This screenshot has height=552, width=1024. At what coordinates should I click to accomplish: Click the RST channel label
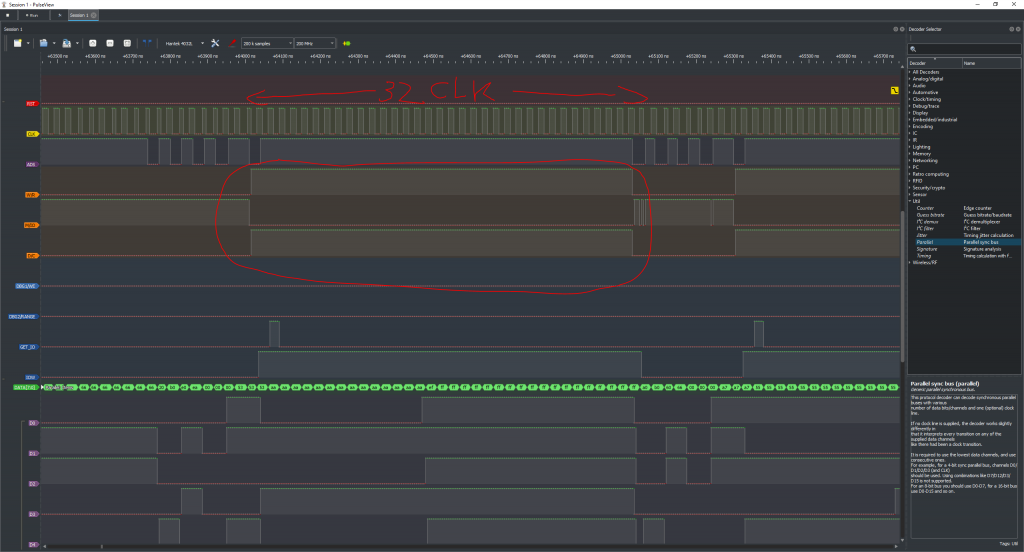pyautogui.click(x=31, y=103)
